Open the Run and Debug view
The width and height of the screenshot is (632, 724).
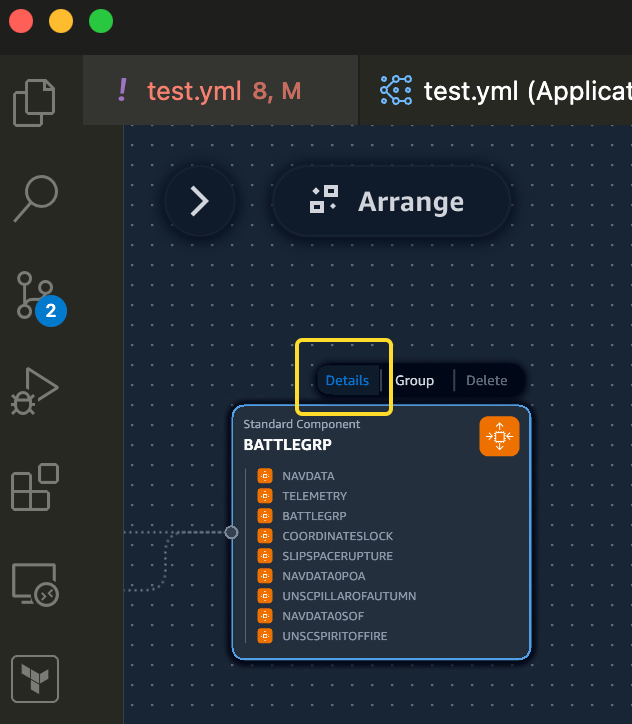(35, 391)
